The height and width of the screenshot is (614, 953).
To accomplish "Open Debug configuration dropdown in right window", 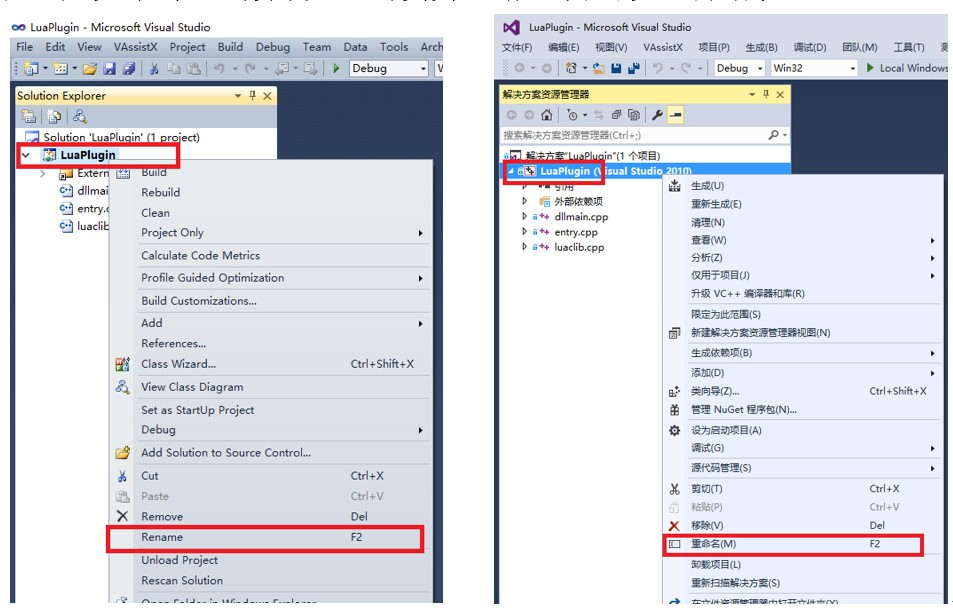I will (760, 69).
